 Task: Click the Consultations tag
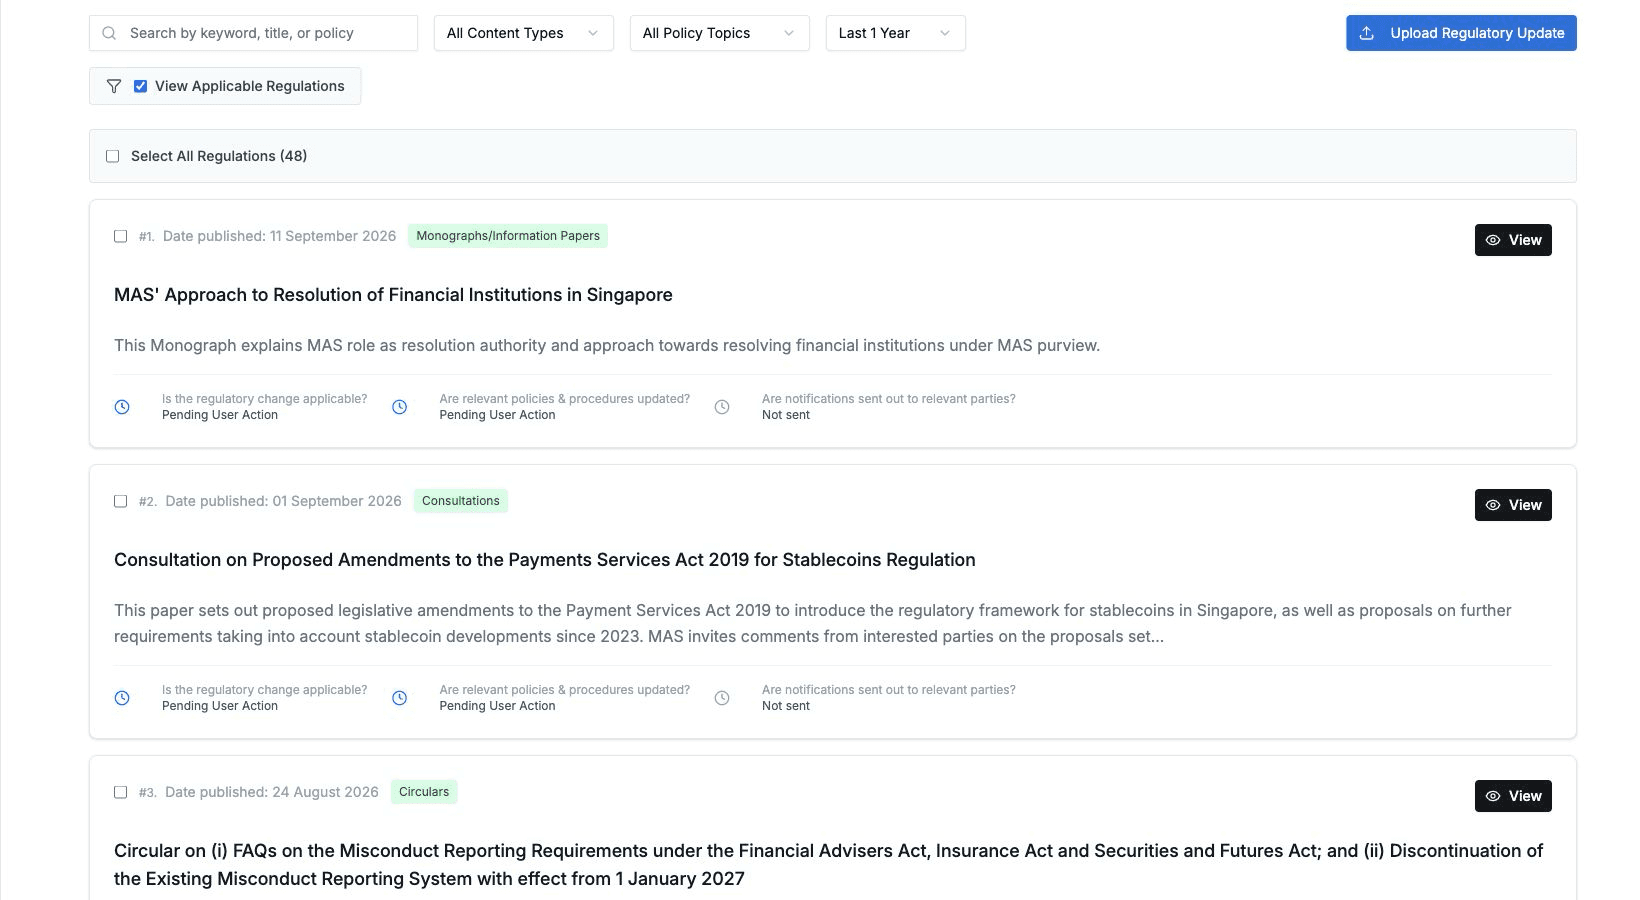[x=461, y=501]
